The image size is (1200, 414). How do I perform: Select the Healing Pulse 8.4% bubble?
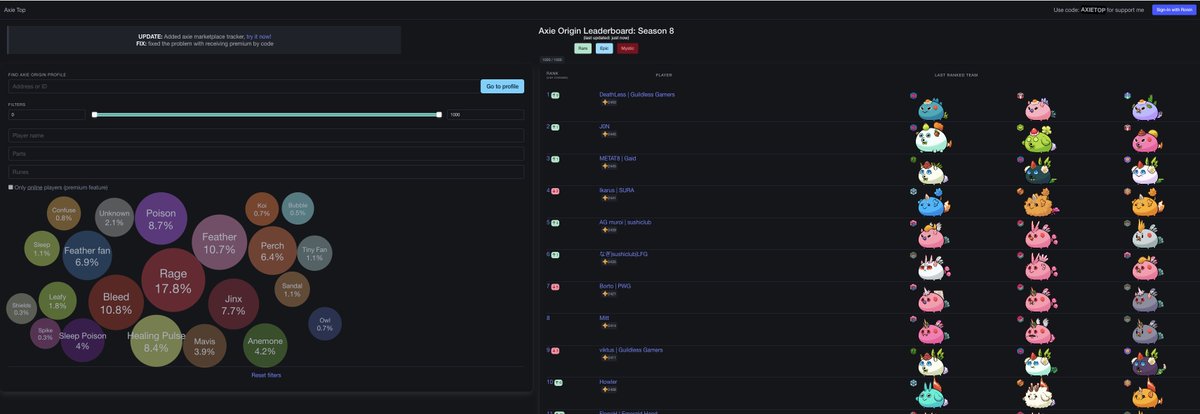tap(156, 342)
